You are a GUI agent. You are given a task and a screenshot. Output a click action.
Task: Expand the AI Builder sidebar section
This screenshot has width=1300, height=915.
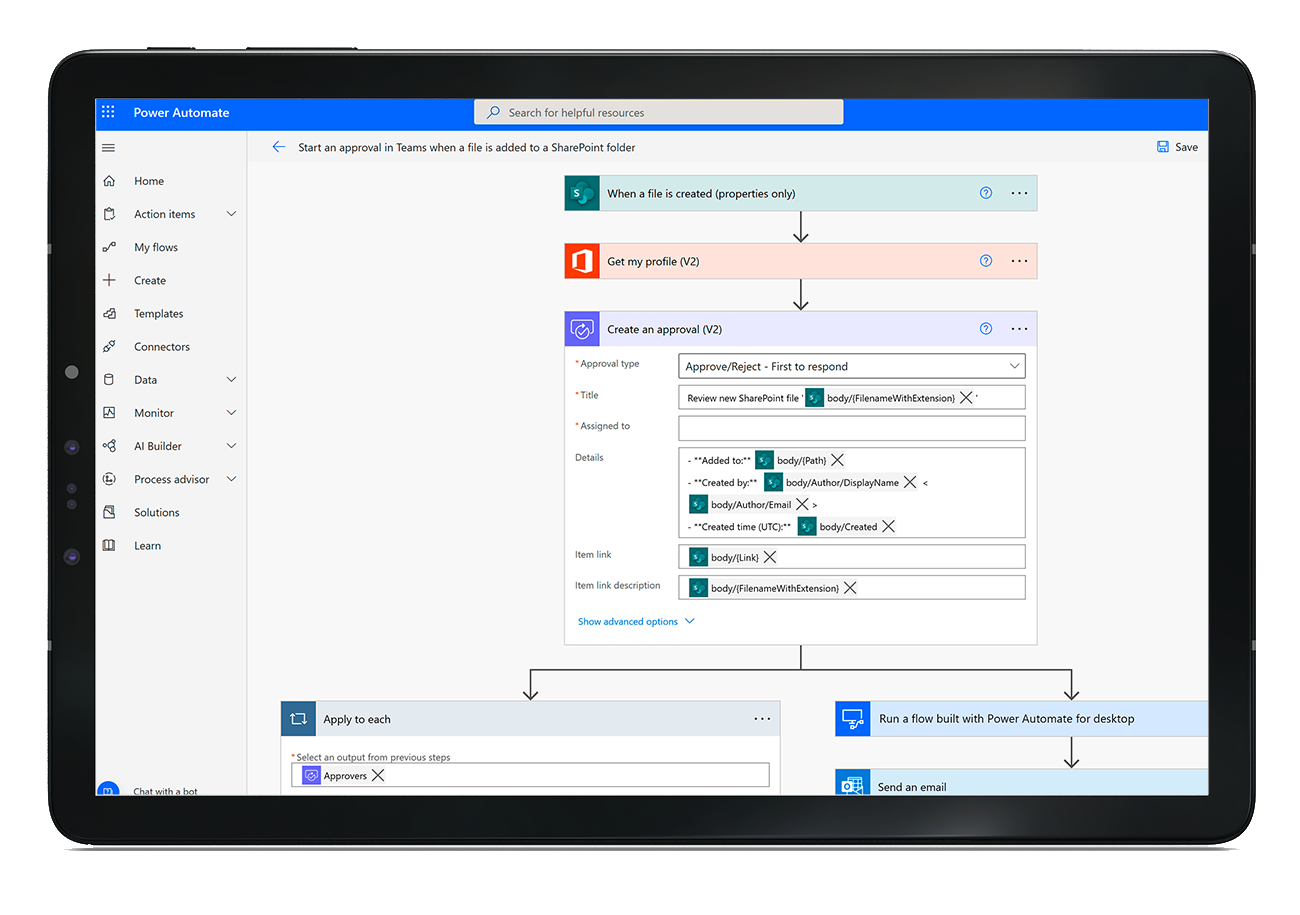(231, 446)
